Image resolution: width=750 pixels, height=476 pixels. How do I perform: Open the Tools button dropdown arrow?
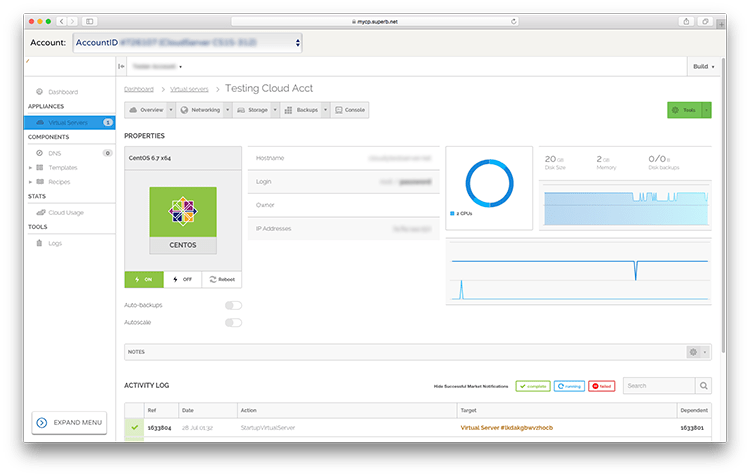(x=706, y=110)
